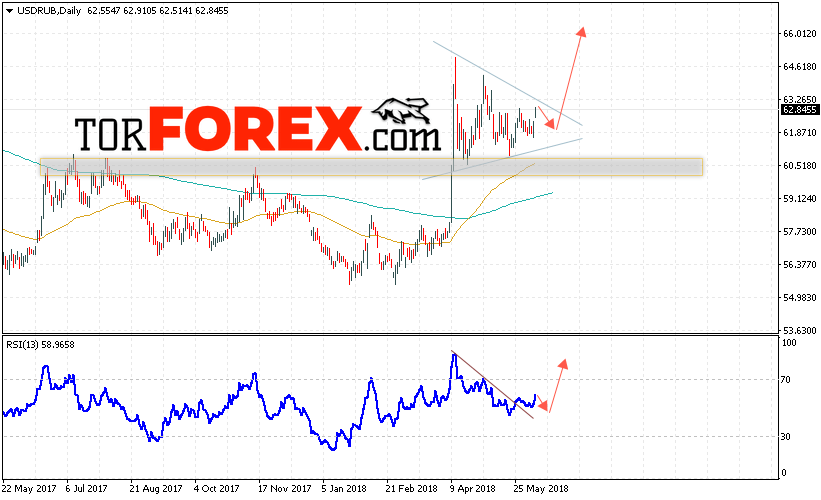Select the brown RSI descending trendline
This screenshot has height=500, width=821.
[492, 385]
